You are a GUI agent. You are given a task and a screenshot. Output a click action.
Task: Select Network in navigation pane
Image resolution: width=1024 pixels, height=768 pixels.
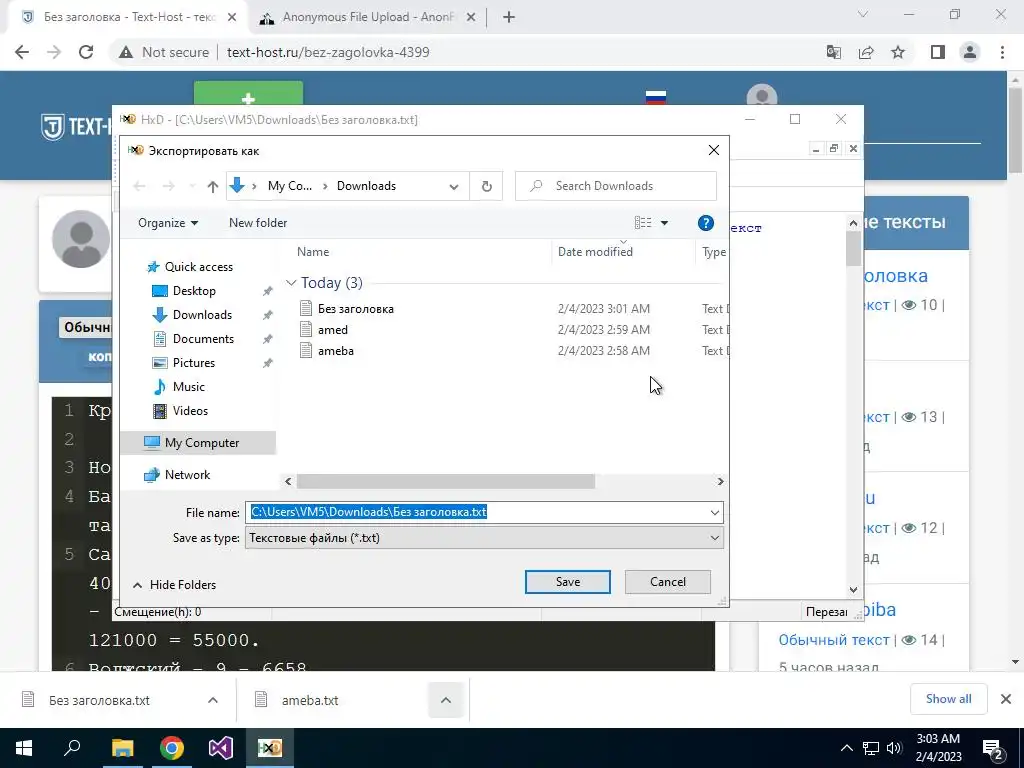(187, 475)
